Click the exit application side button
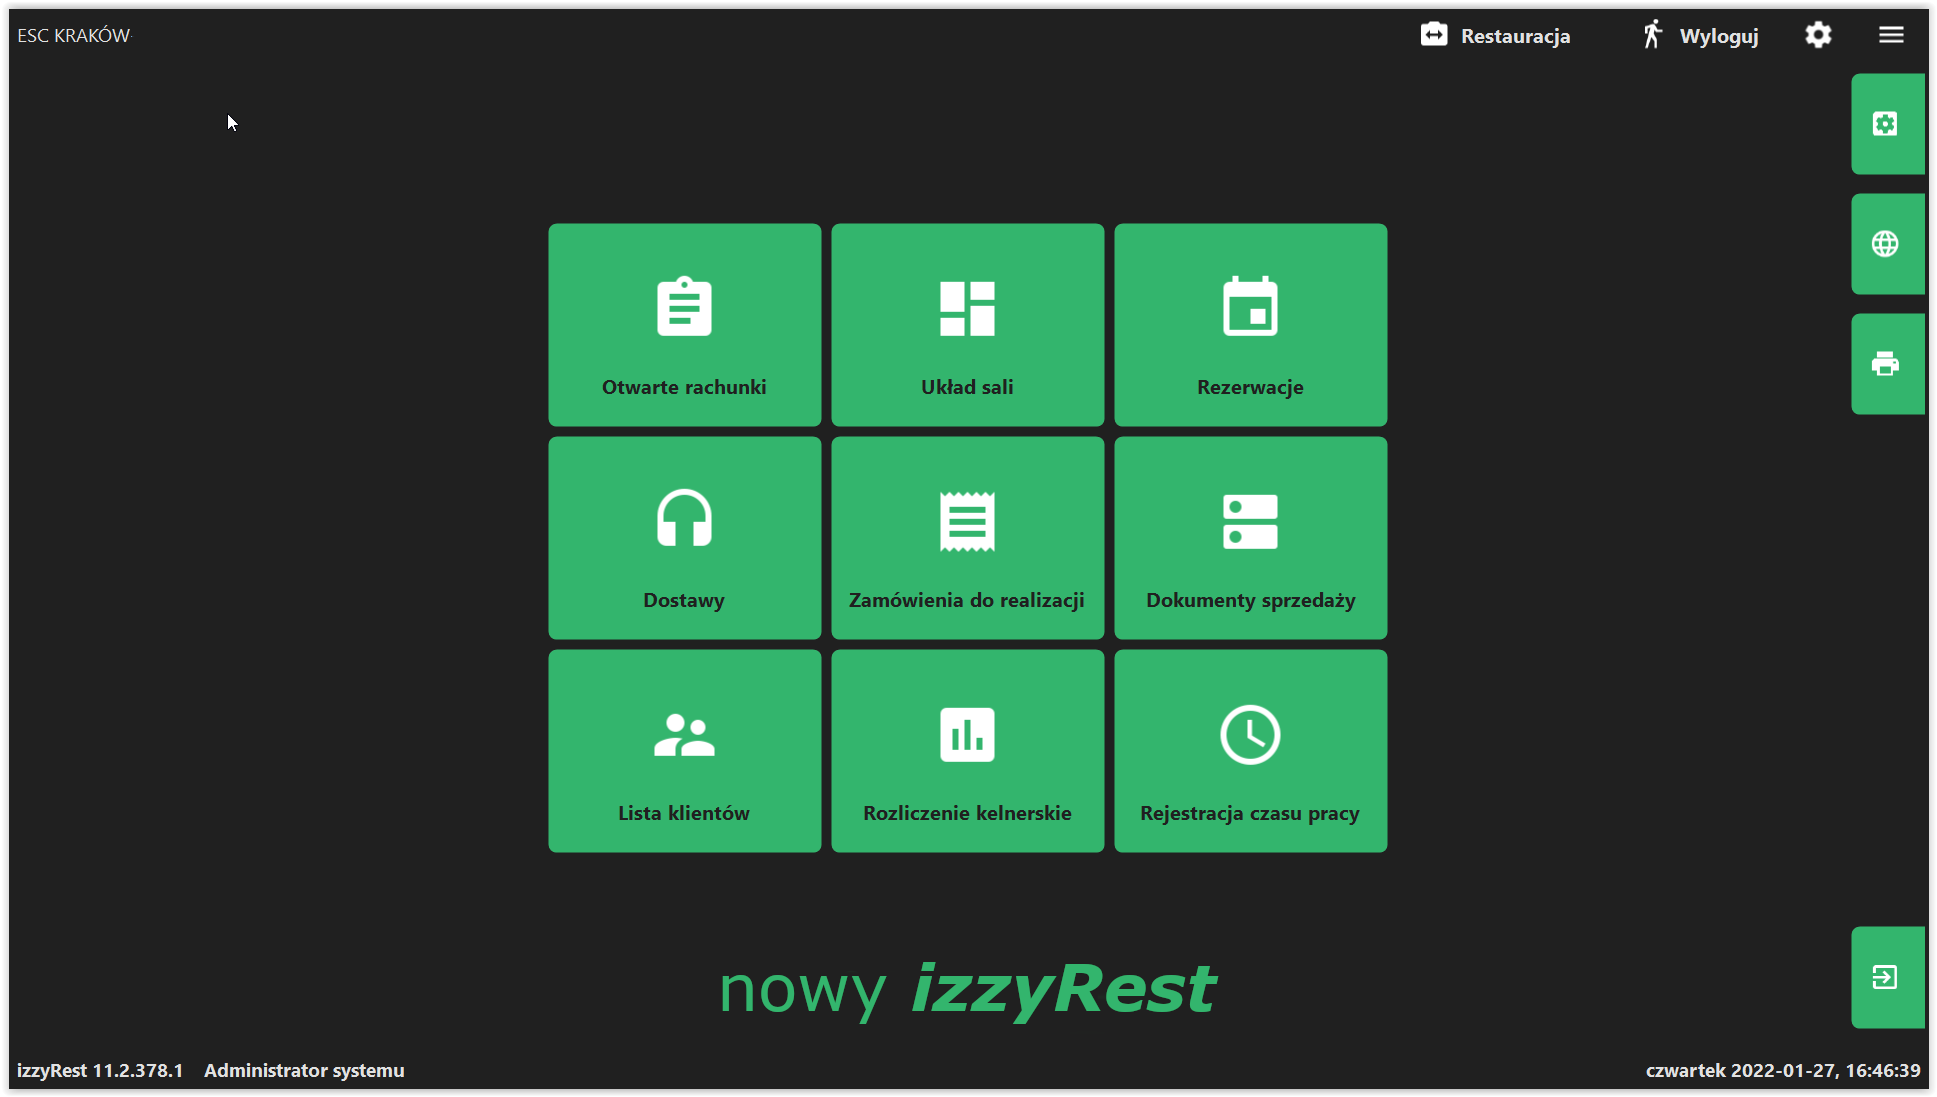Screen dimensions: 1937x1097 pos(1887,977)
